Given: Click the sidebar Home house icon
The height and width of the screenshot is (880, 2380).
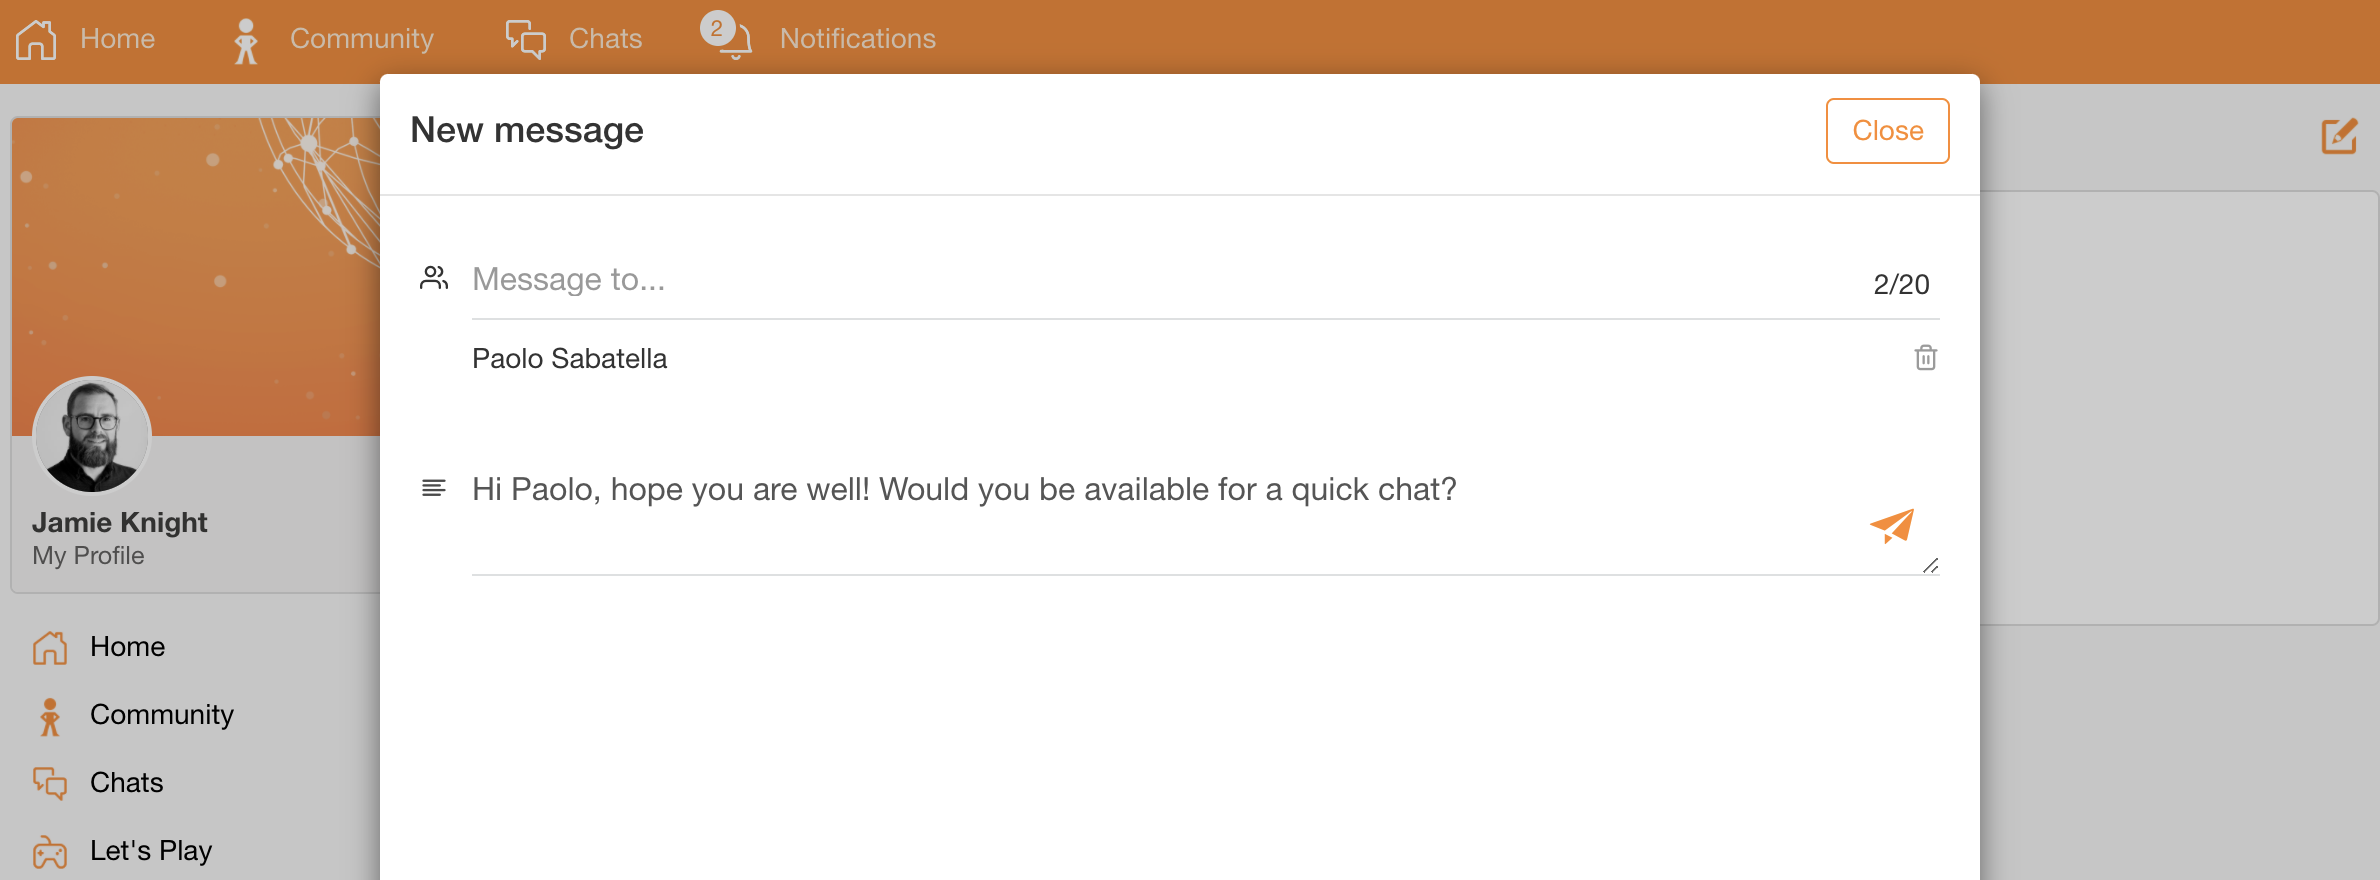Looking at the screenshot, I should [50, 648].
